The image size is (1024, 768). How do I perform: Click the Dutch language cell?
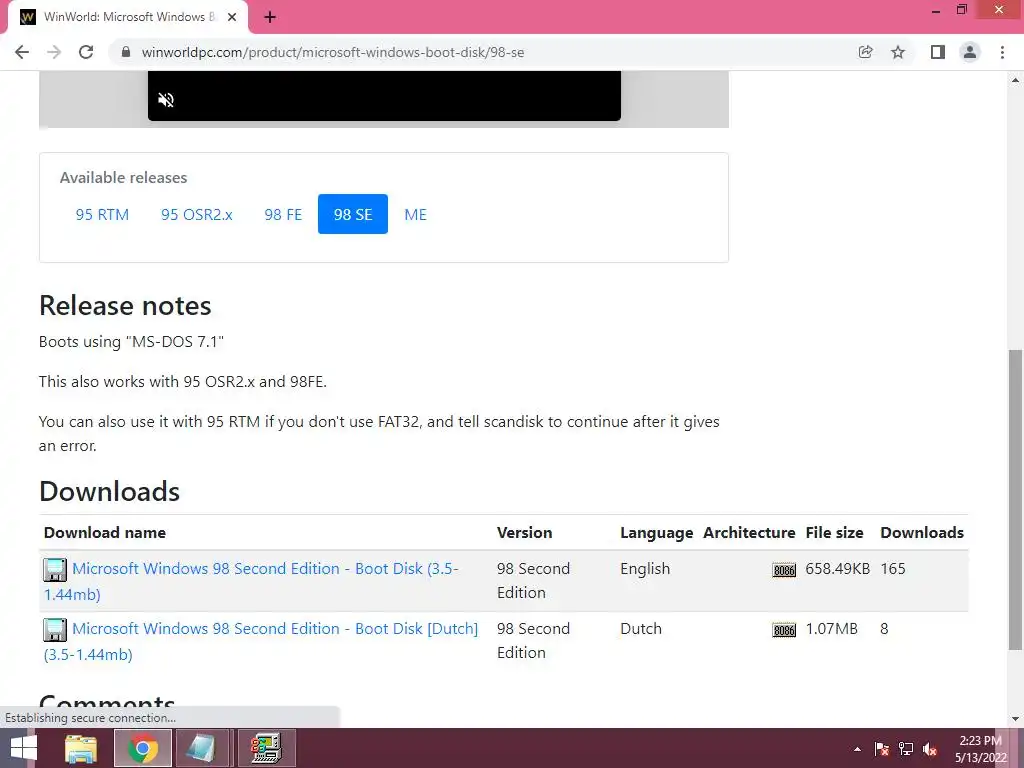click(x=641, y=629)
